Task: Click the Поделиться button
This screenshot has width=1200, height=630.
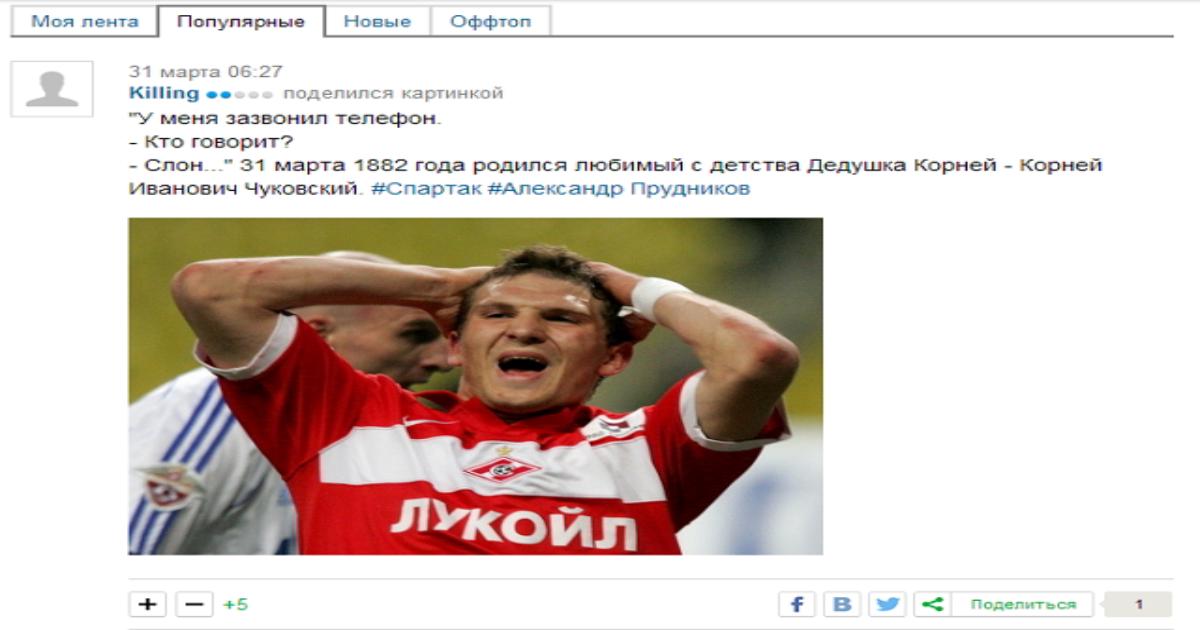Action: (x=1023, y=604)
